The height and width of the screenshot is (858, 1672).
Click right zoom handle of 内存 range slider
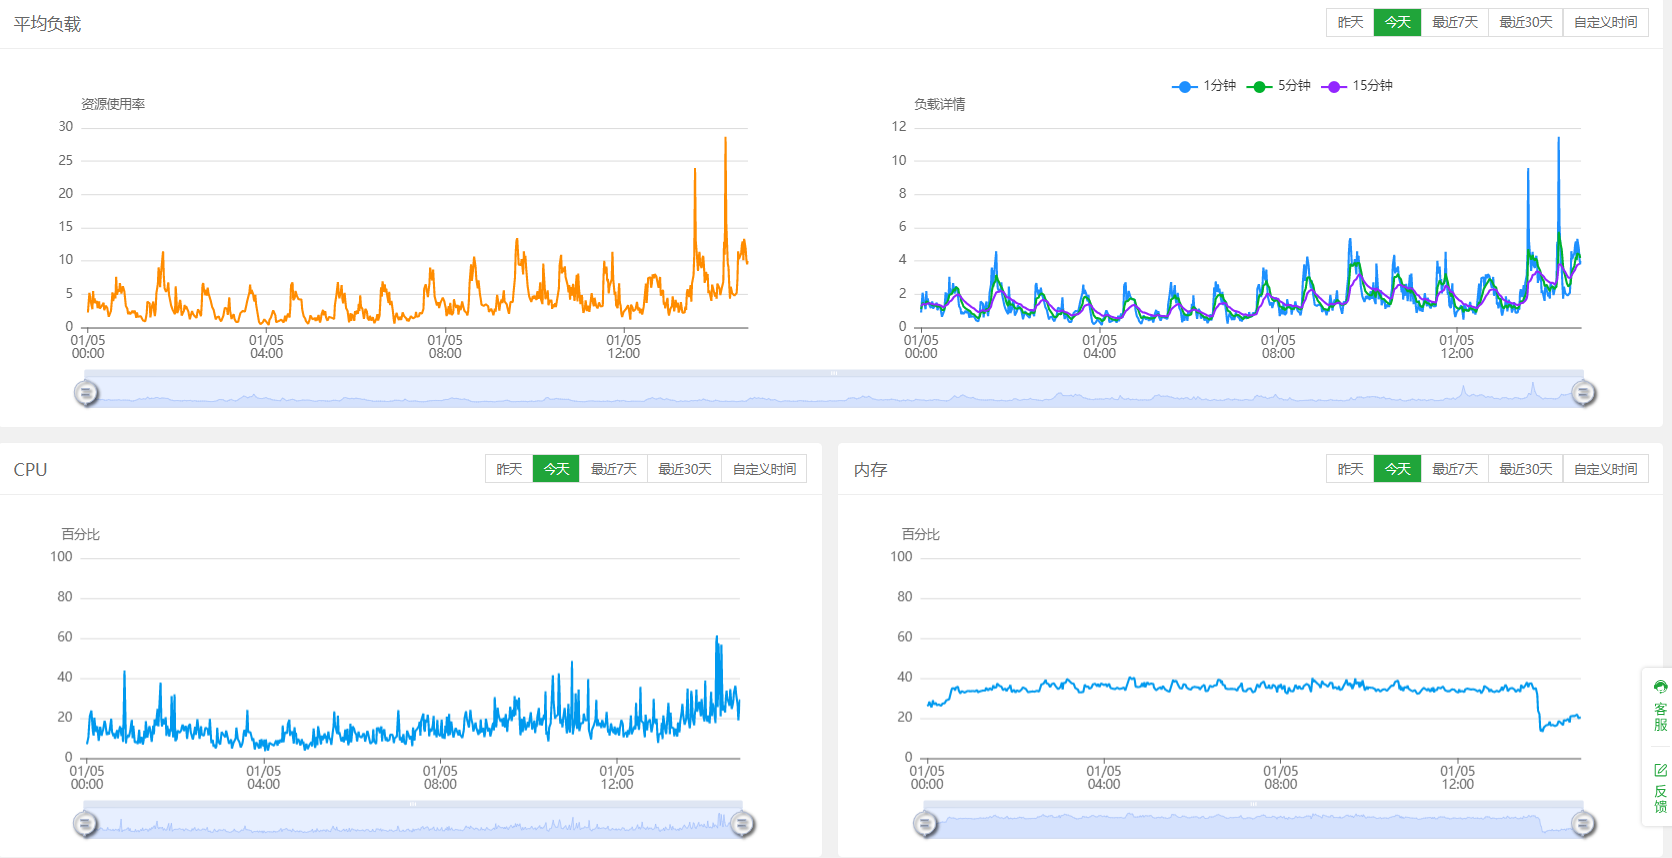[1583, 824]
